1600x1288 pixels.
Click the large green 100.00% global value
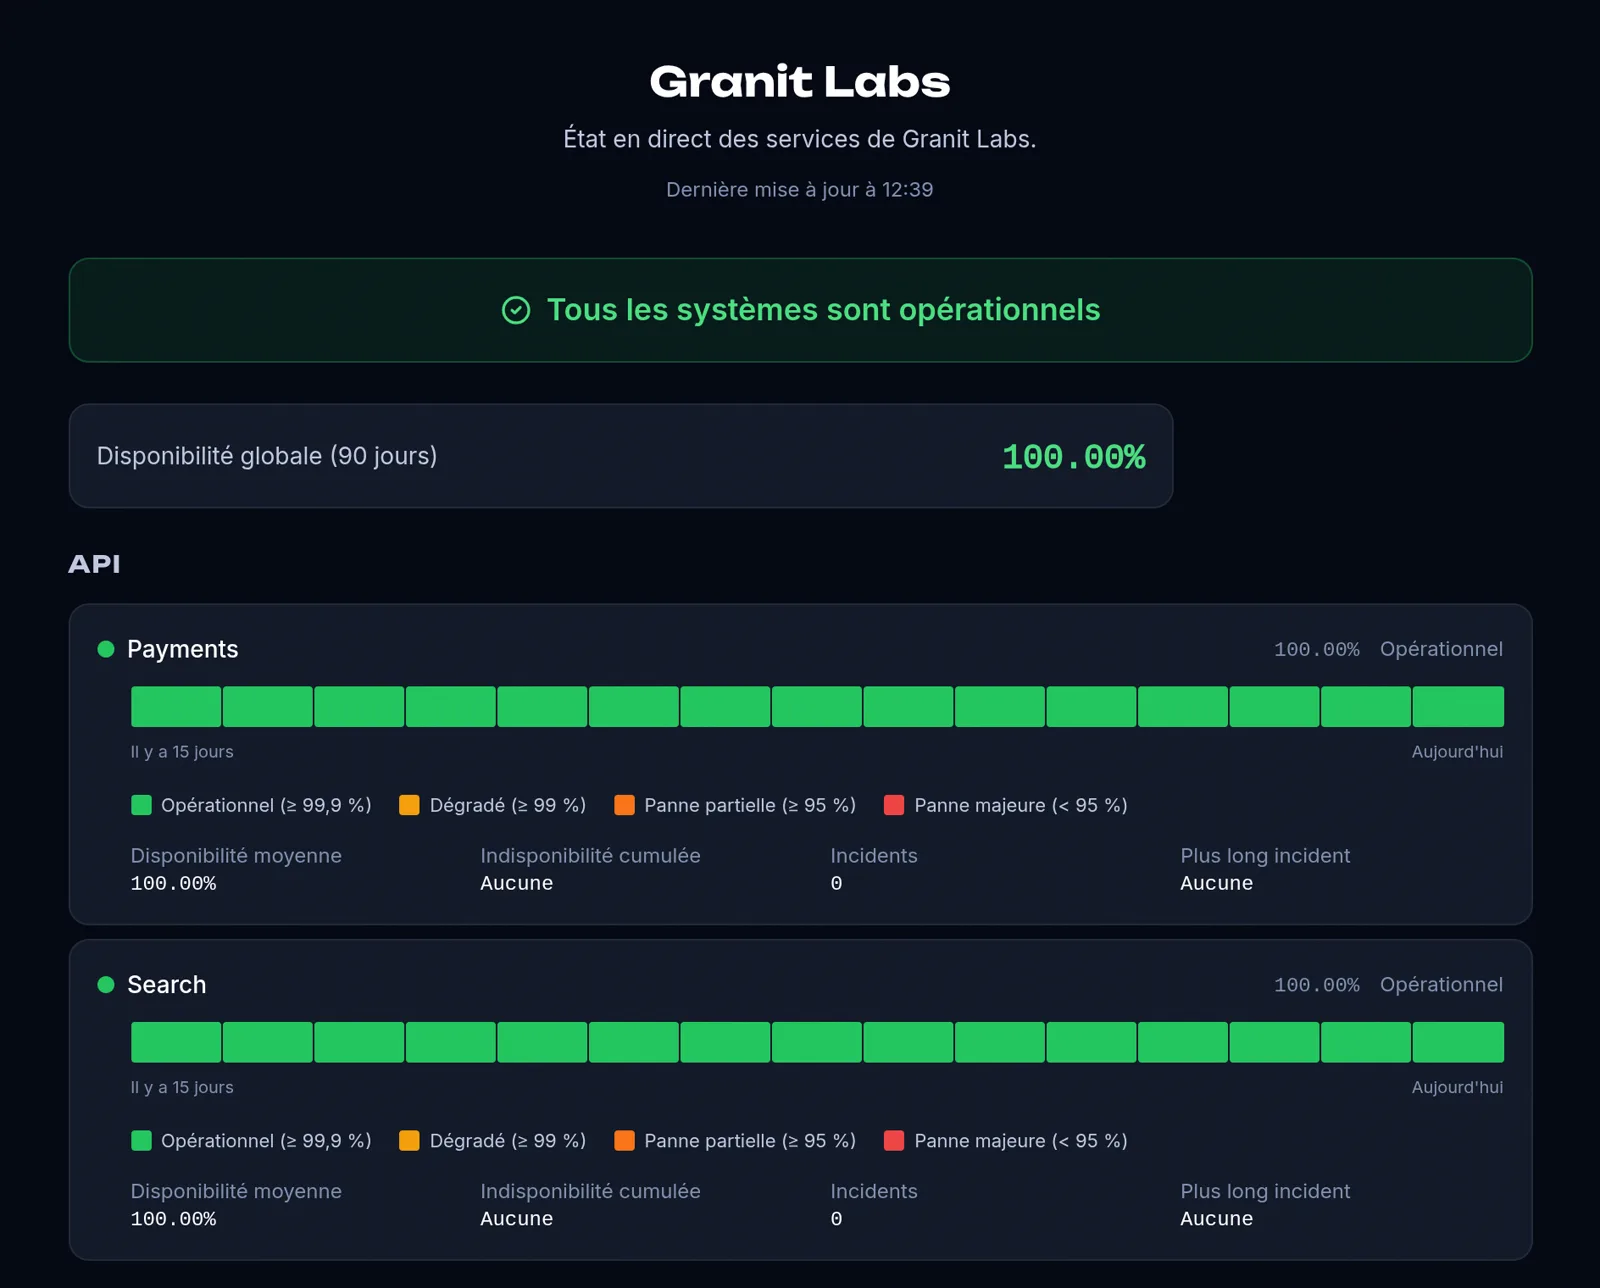[x=1074, y=457]
